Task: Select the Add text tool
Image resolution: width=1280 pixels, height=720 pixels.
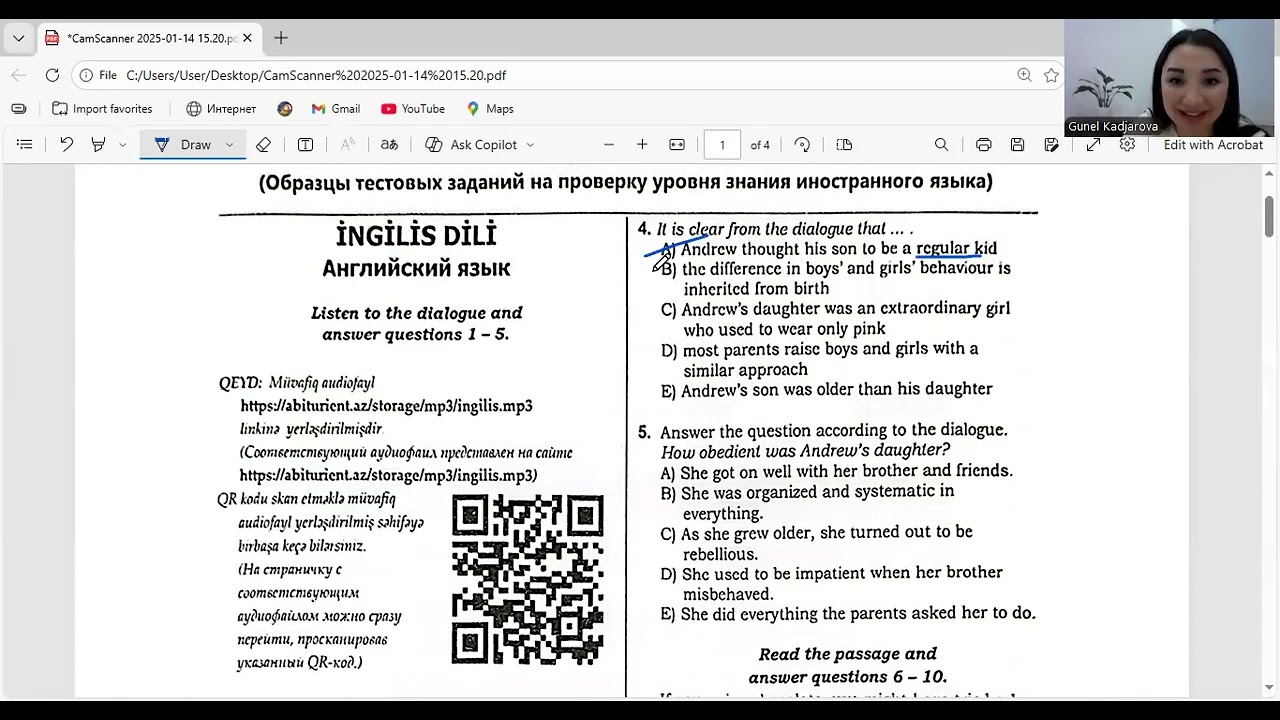Action: (306, 145)
